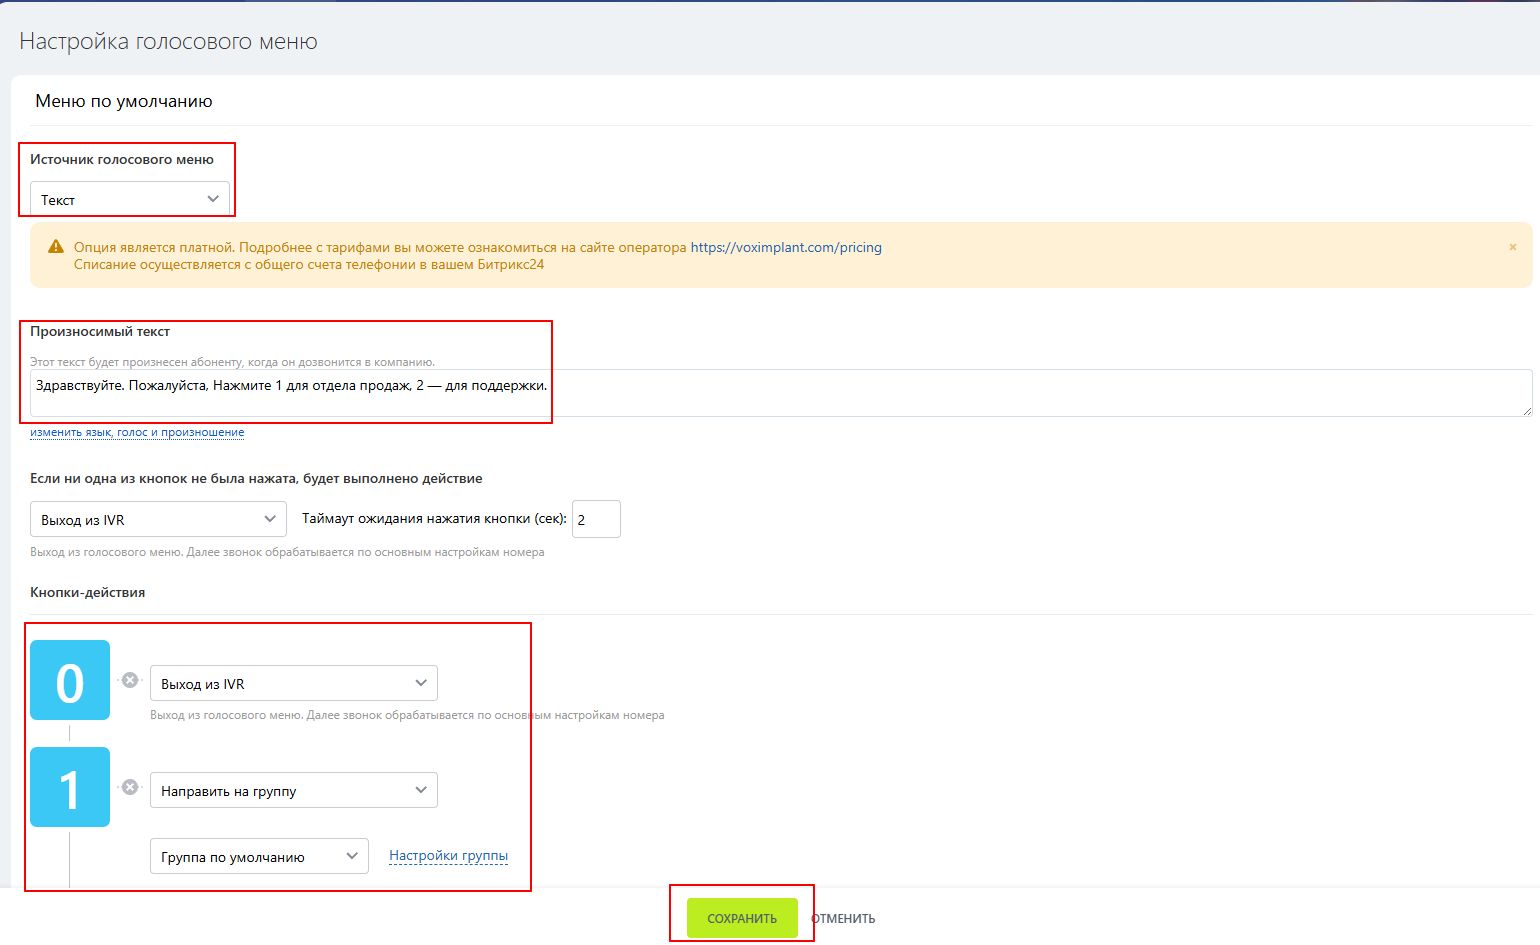The width and height of the screenshot is (1540, 945).
Task: Click the blue digit 0 button tile
Action: pyautogui.click(x=70, y=680)
